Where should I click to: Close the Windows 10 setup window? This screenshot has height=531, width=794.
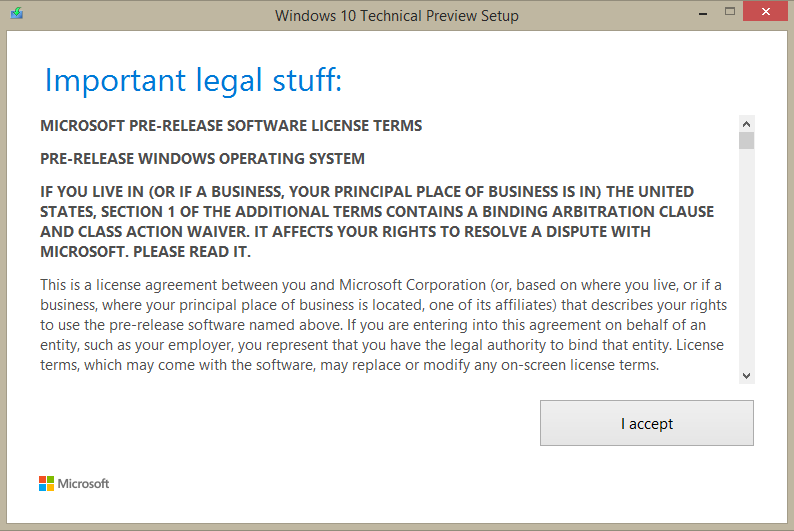766,11
